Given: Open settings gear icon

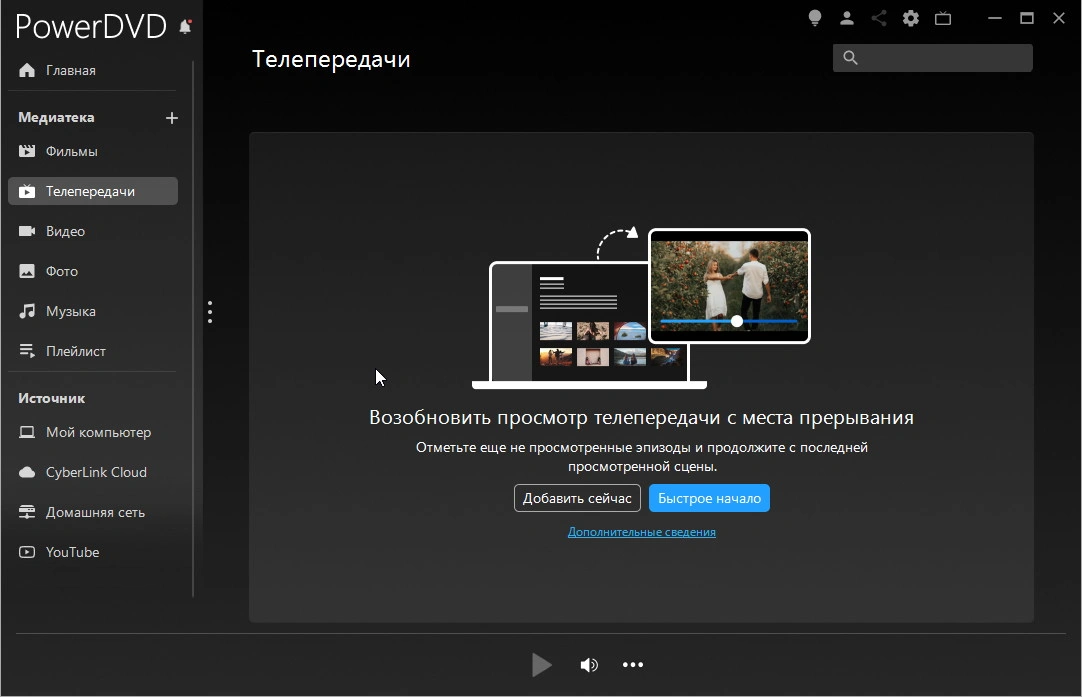Looking at the screenshot, I should tap(910, 18).
